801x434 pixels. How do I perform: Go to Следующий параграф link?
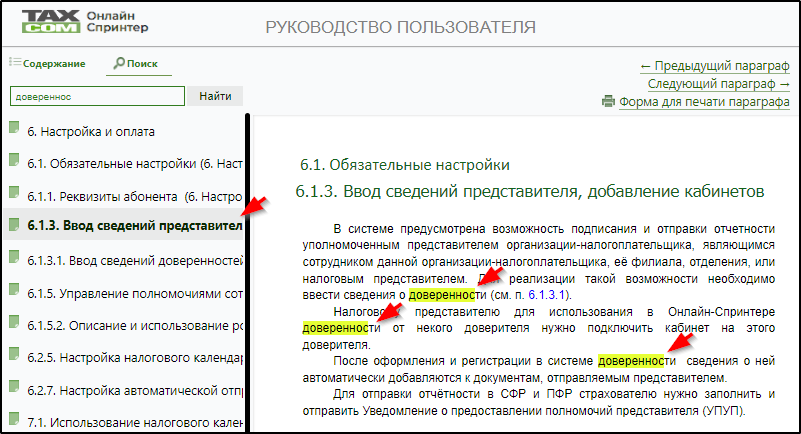718,84
